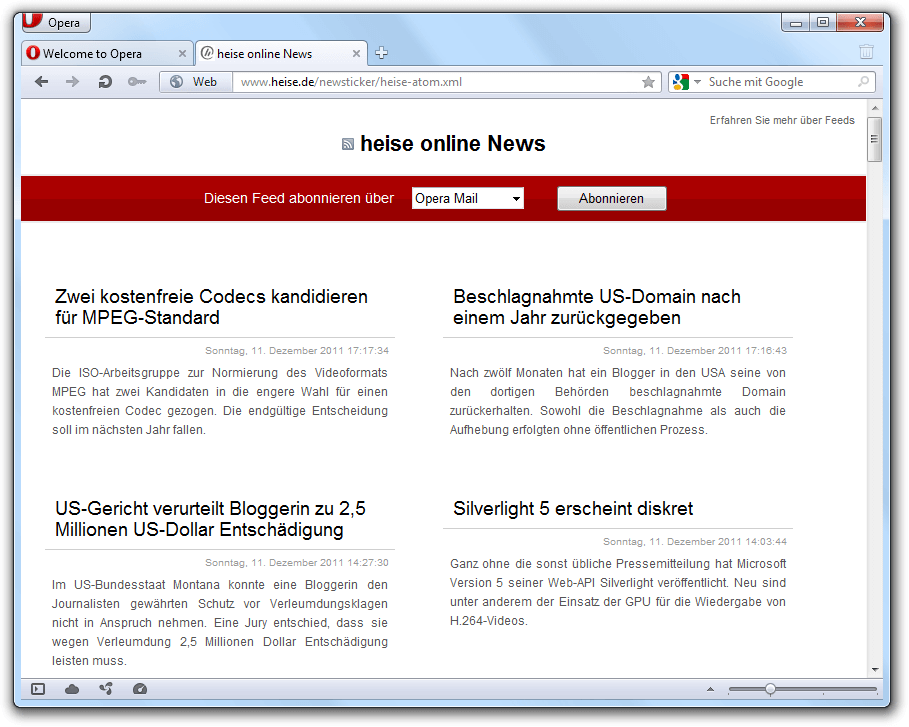Click the search magnifier icon
Image resolution: width=909 pixels, height=727 pixels.
point(863,82)
